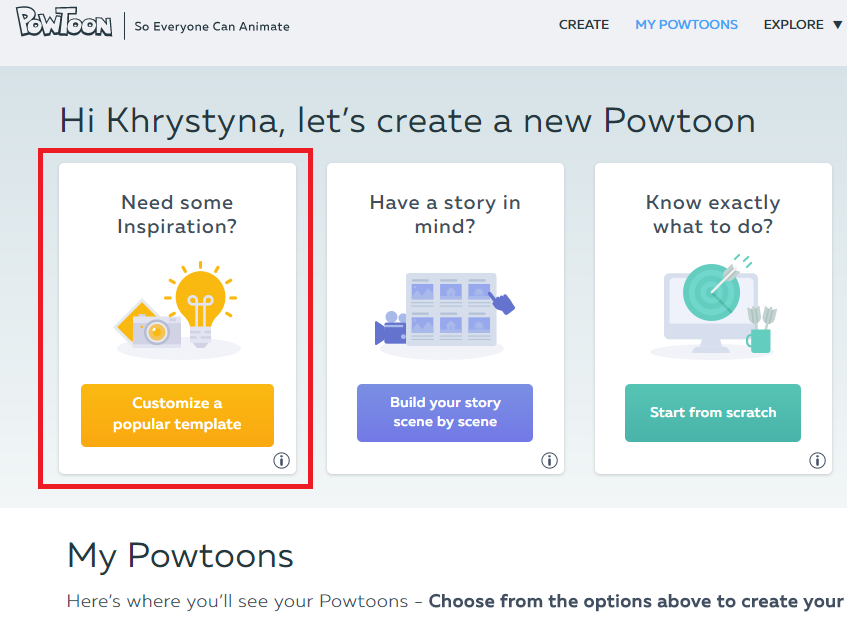
Task: Click info icon on scratch card
Action: [817, 461]
